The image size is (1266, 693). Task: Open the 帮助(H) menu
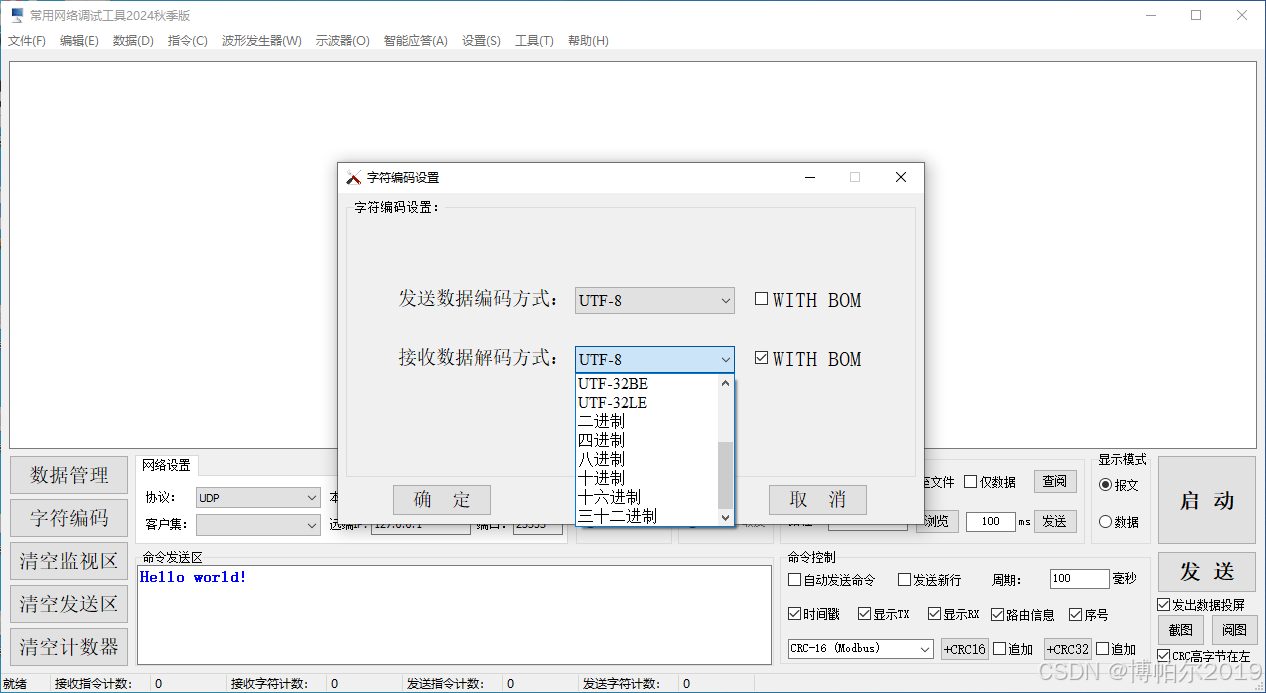tap(588, 41)
